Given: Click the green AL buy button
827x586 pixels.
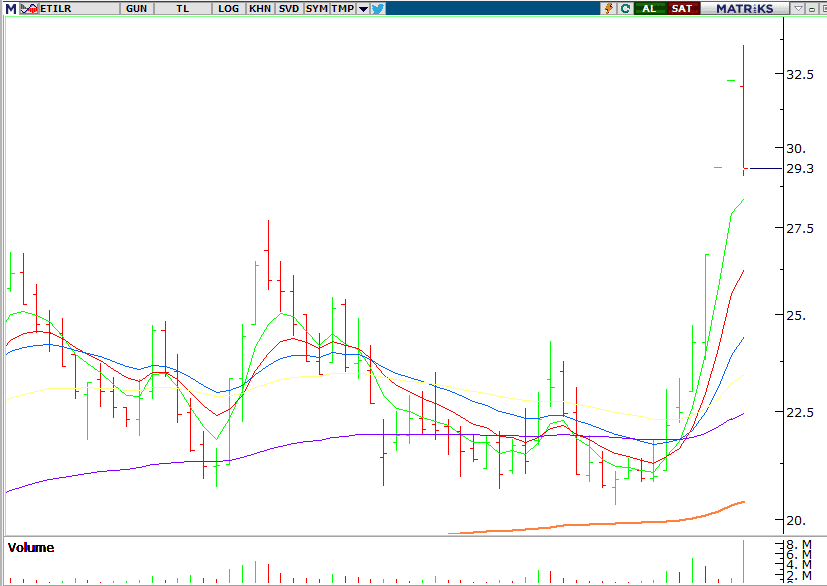Looking at the screenshot, I should [649, 8].
